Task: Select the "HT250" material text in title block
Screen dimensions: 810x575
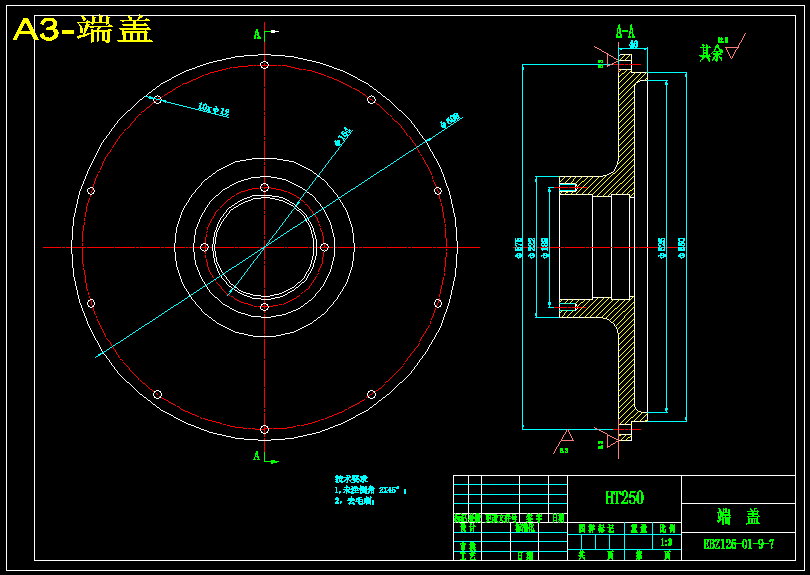Action: coord(625,498)
